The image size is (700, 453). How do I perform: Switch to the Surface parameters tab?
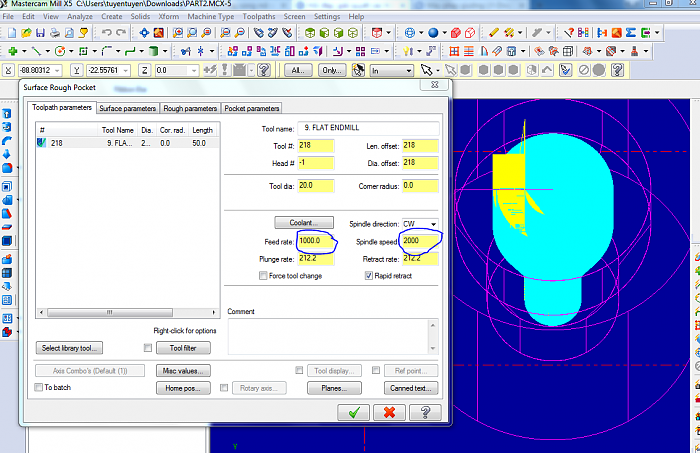tap(127, 108)
